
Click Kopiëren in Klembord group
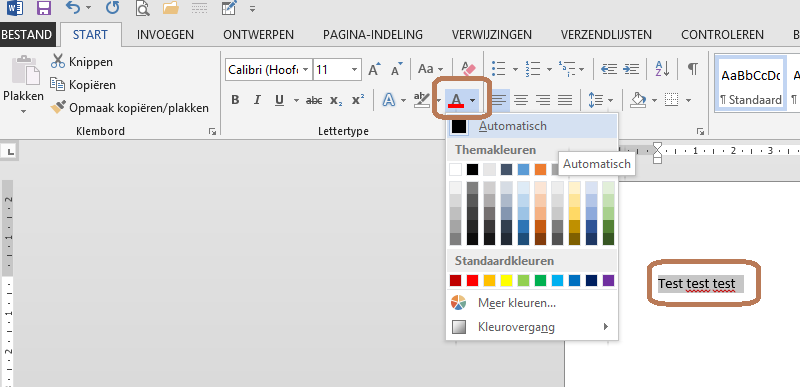click(x=83, y=85)
